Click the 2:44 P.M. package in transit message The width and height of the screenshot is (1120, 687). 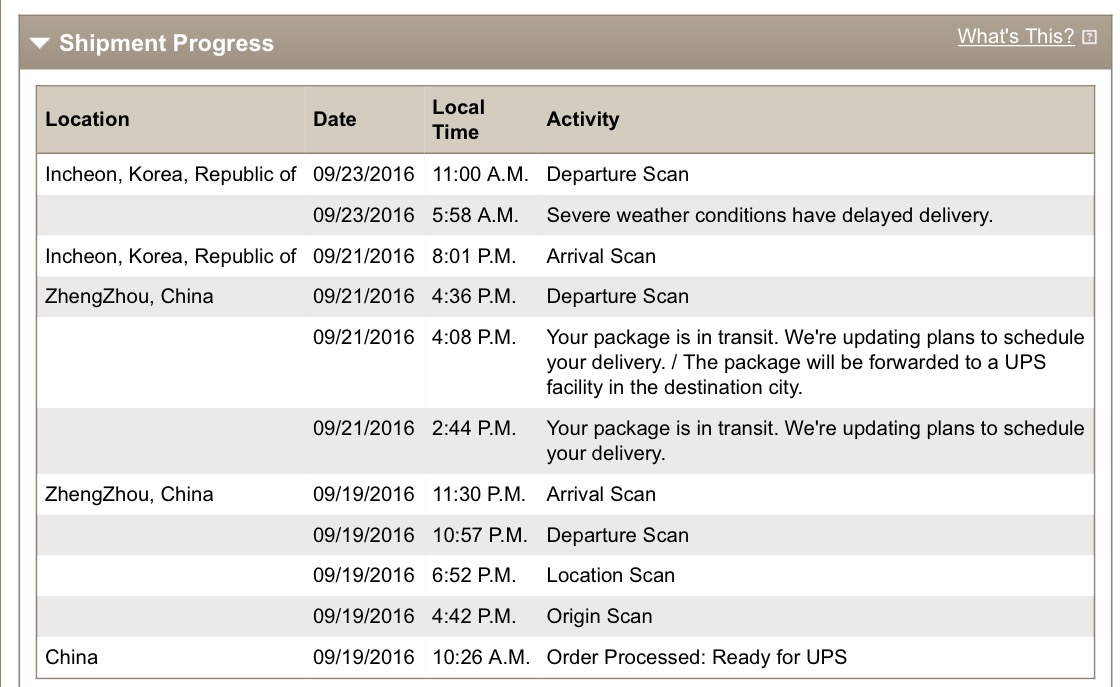(815, 441)
